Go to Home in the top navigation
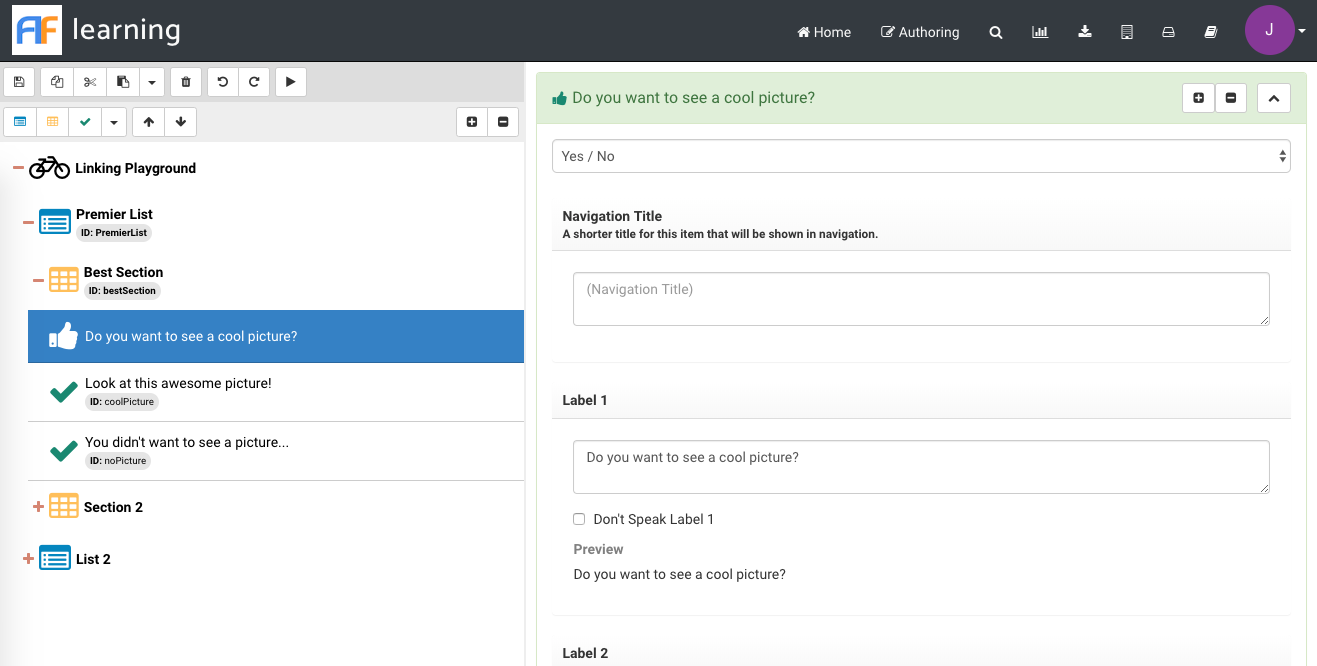1317x666 pixels. (824, 32)
